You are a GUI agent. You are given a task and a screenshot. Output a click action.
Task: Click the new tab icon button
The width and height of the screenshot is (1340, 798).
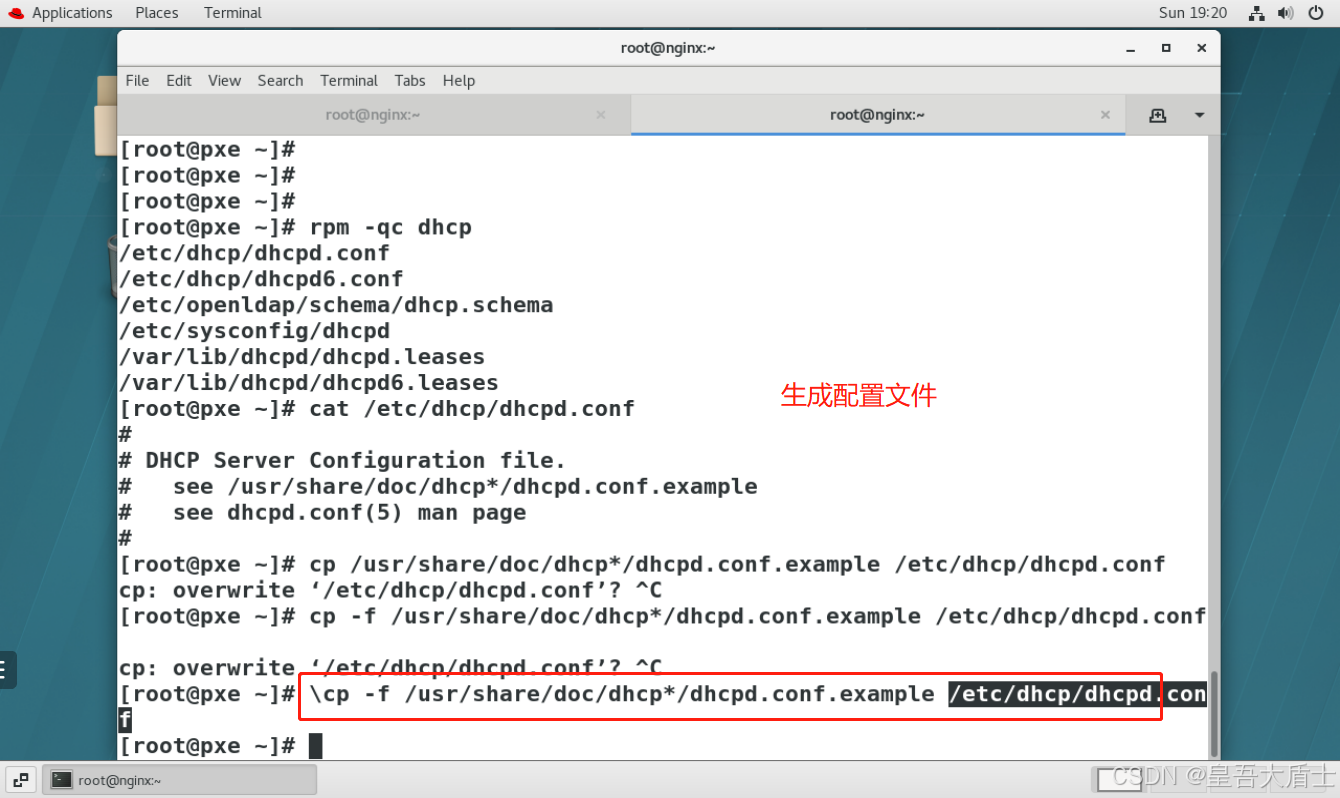click(1158, 115)
